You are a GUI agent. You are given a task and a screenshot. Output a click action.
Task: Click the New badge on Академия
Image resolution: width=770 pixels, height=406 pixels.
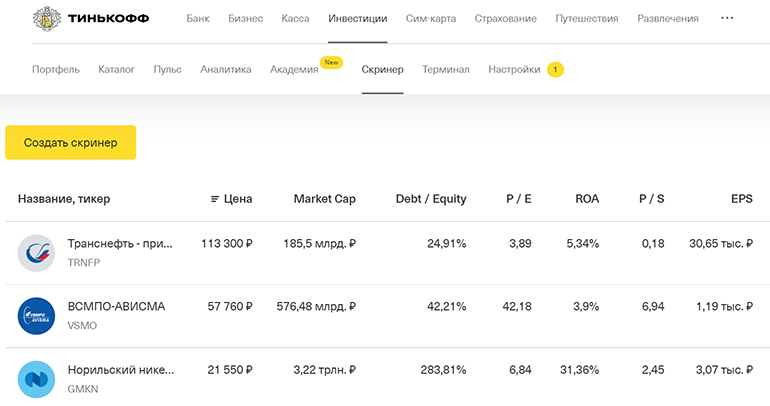(331, 62)
